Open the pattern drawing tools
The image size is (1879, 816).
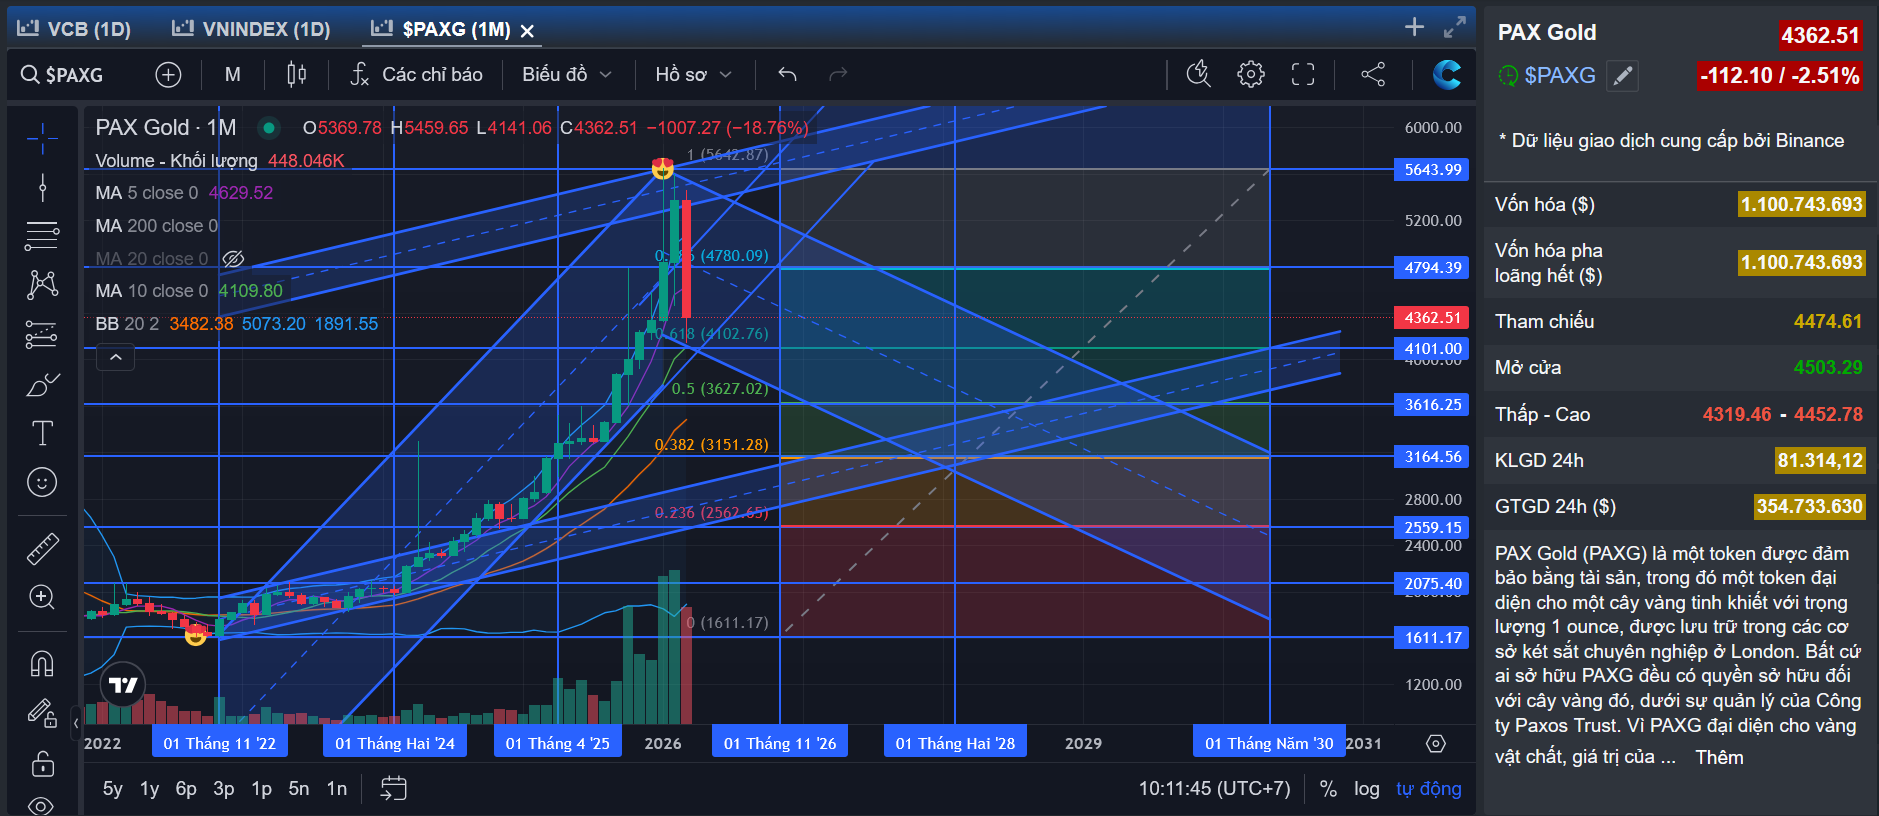click(42, 285)
